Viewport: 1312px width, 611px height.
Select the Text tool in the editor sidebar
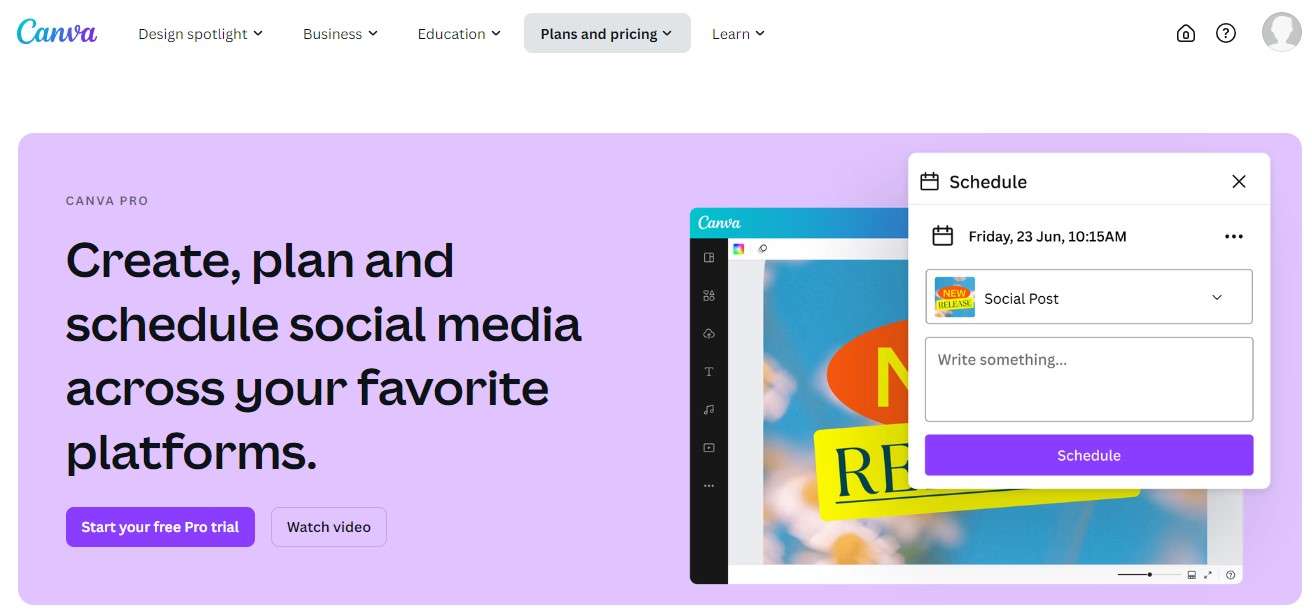(x=708, y=371)
